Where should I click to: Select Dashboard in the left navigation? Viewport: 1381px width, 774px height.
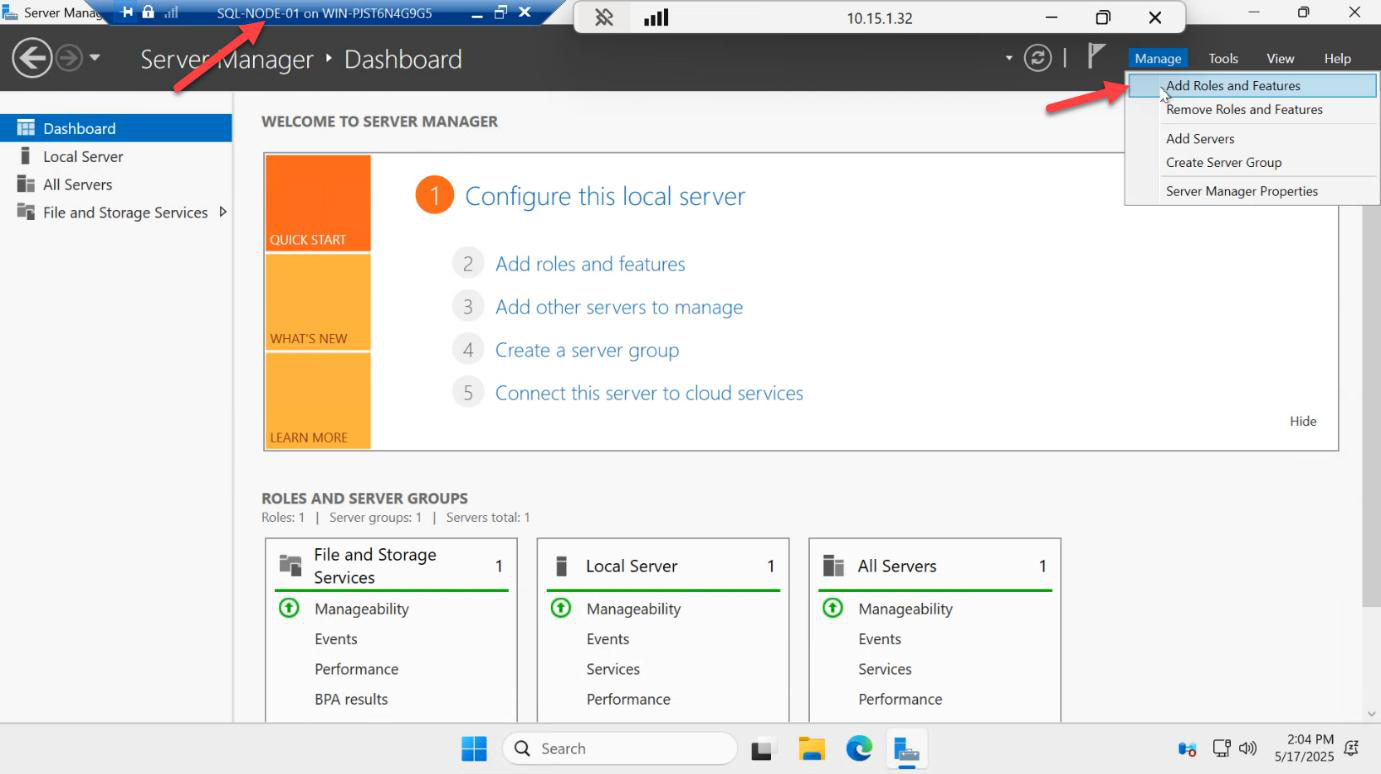point(116,128)
